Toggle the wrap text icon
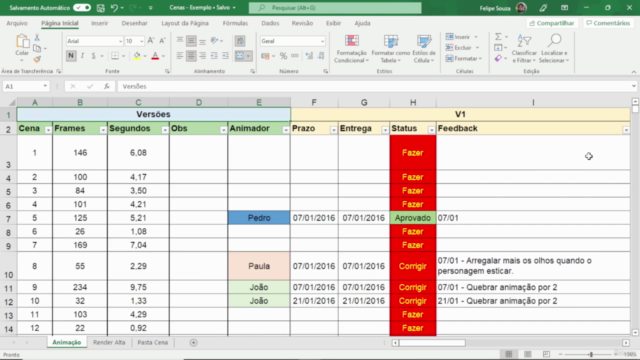Viewport: 640px width, 360px height. 240,41
